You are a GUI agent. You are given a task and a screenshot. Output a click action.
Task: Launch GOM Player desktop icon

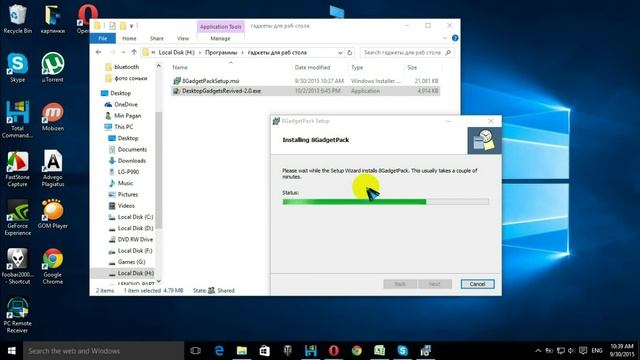pyautogui.click(x=53, y=214)
